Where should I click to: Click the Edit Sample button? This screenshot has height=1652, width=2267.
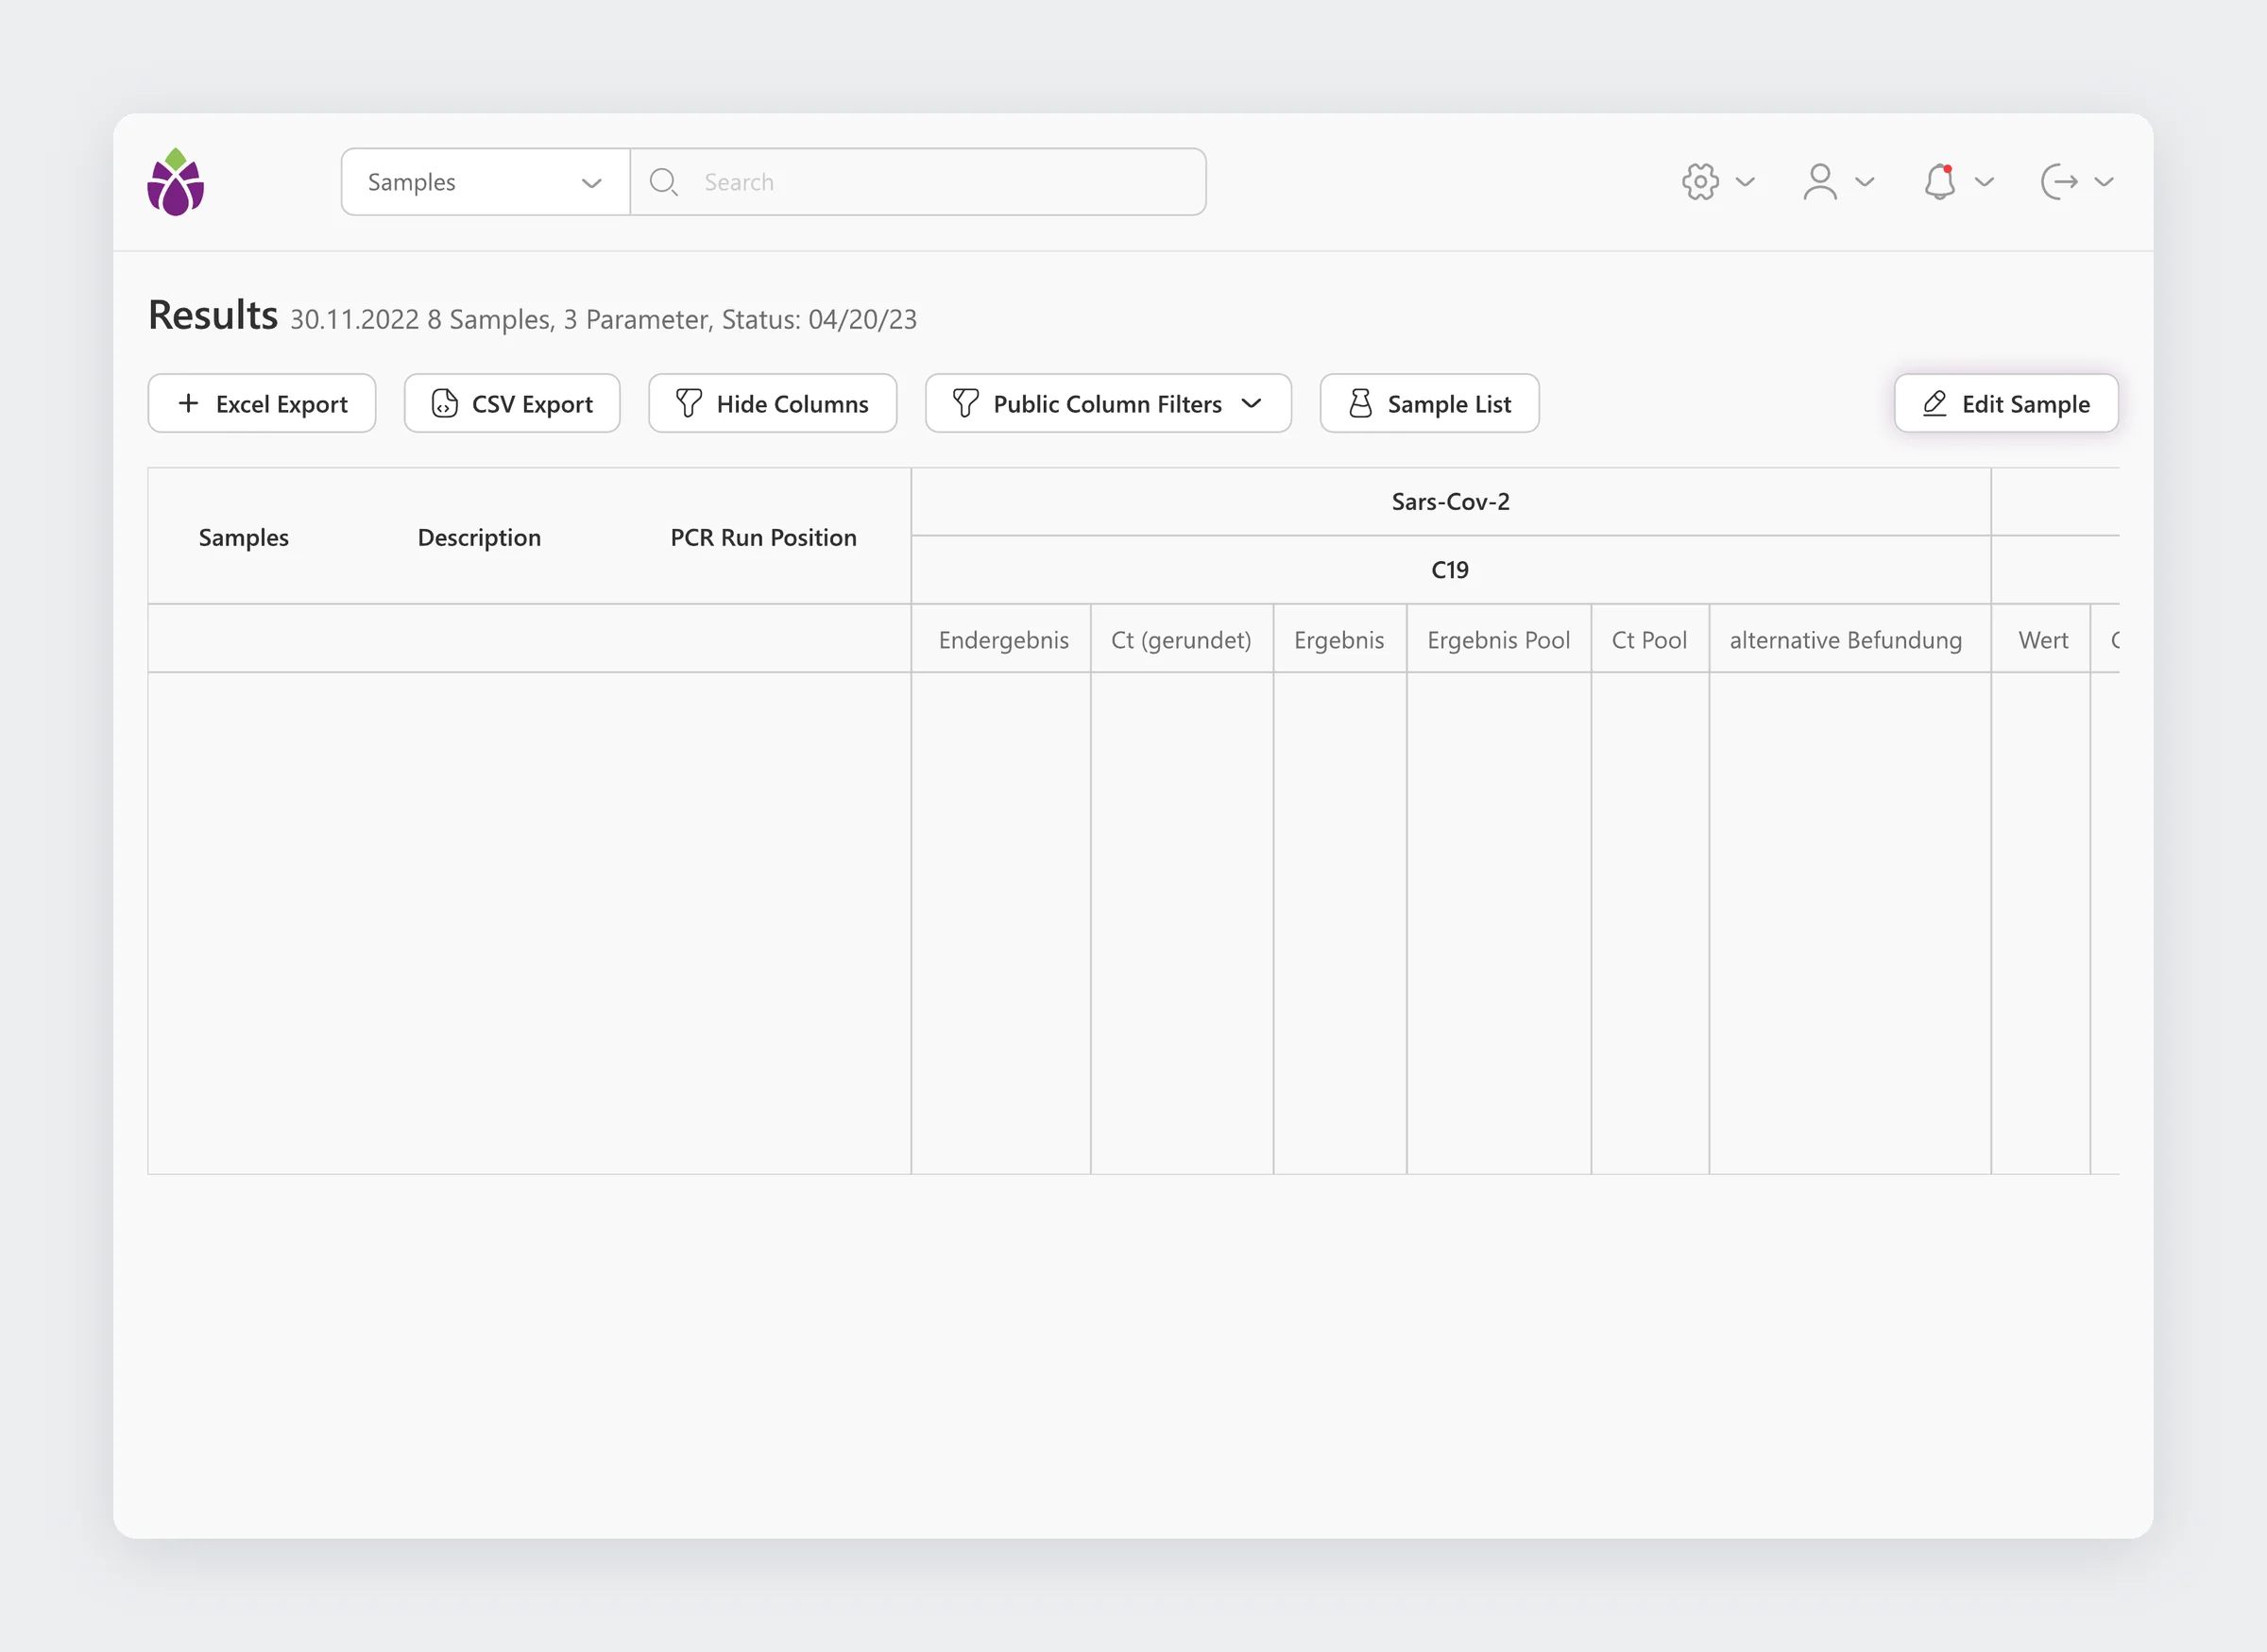2006,404
